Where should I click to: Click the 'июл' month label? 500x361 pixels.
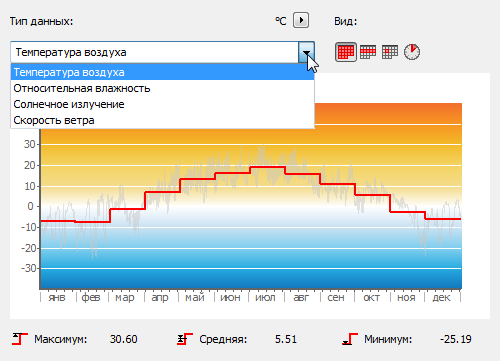pyautogui.click(x=265, y=297)
